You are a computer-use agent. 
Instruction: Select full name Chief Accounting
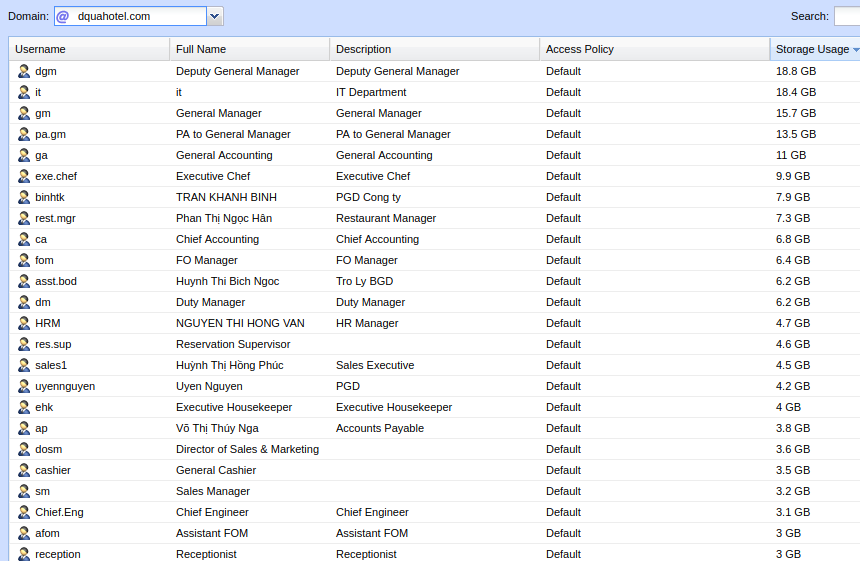(217, 239)
